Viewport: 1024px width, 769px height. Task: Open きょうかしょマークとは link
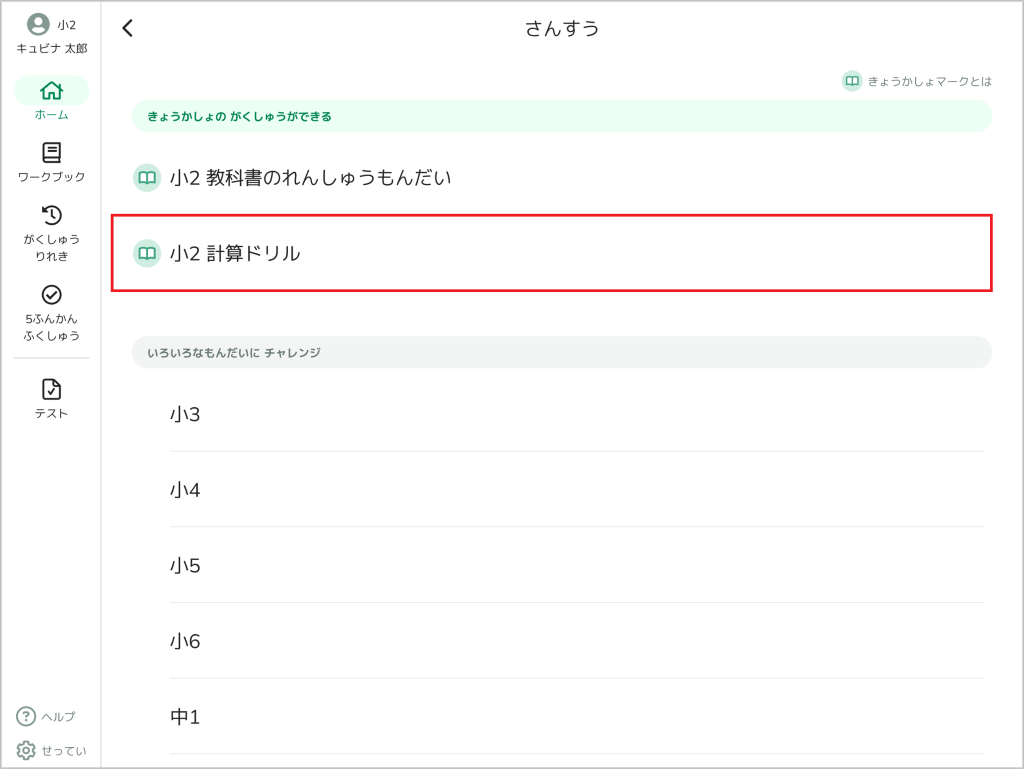[929, 82]
